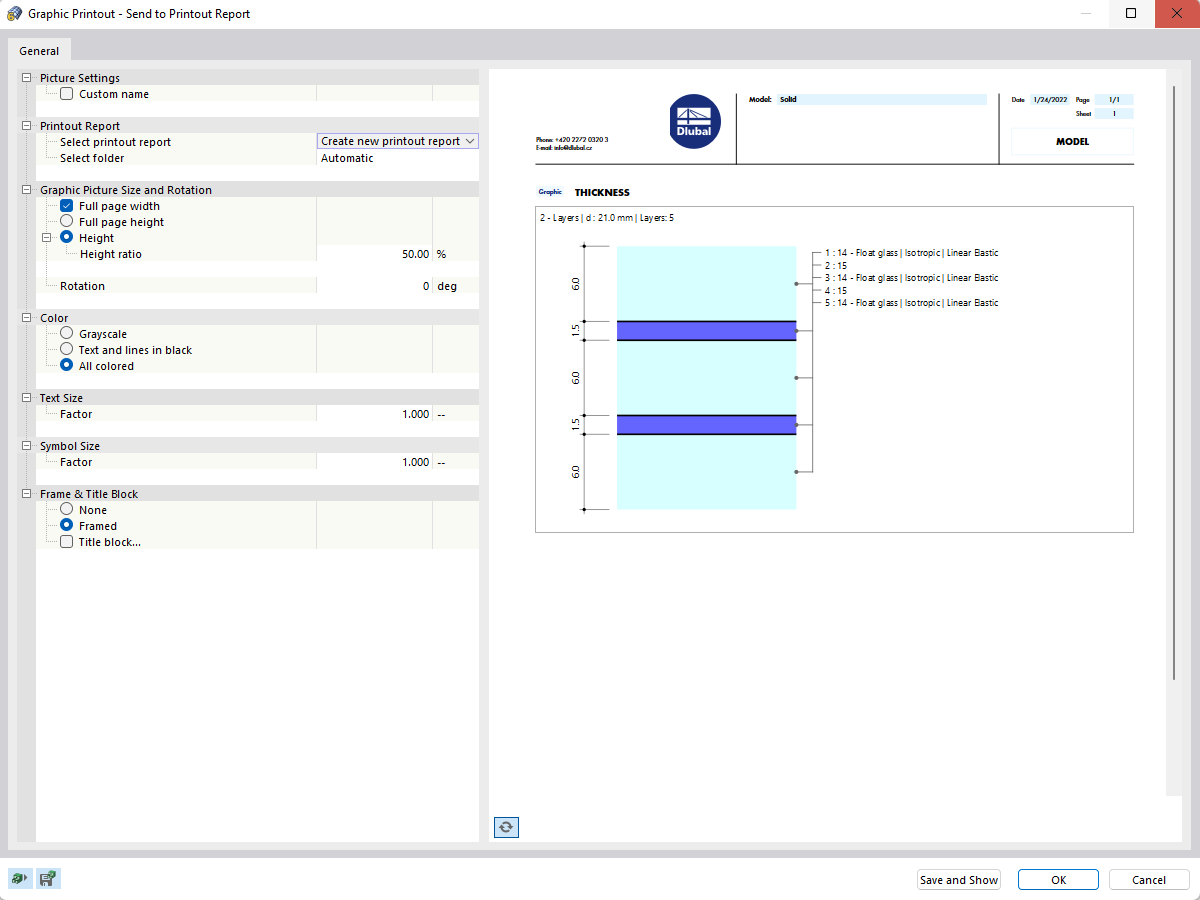Screen dimensions: 1200x900
Task: Collapse the Symbol Size section
Action: pos(26,446)
